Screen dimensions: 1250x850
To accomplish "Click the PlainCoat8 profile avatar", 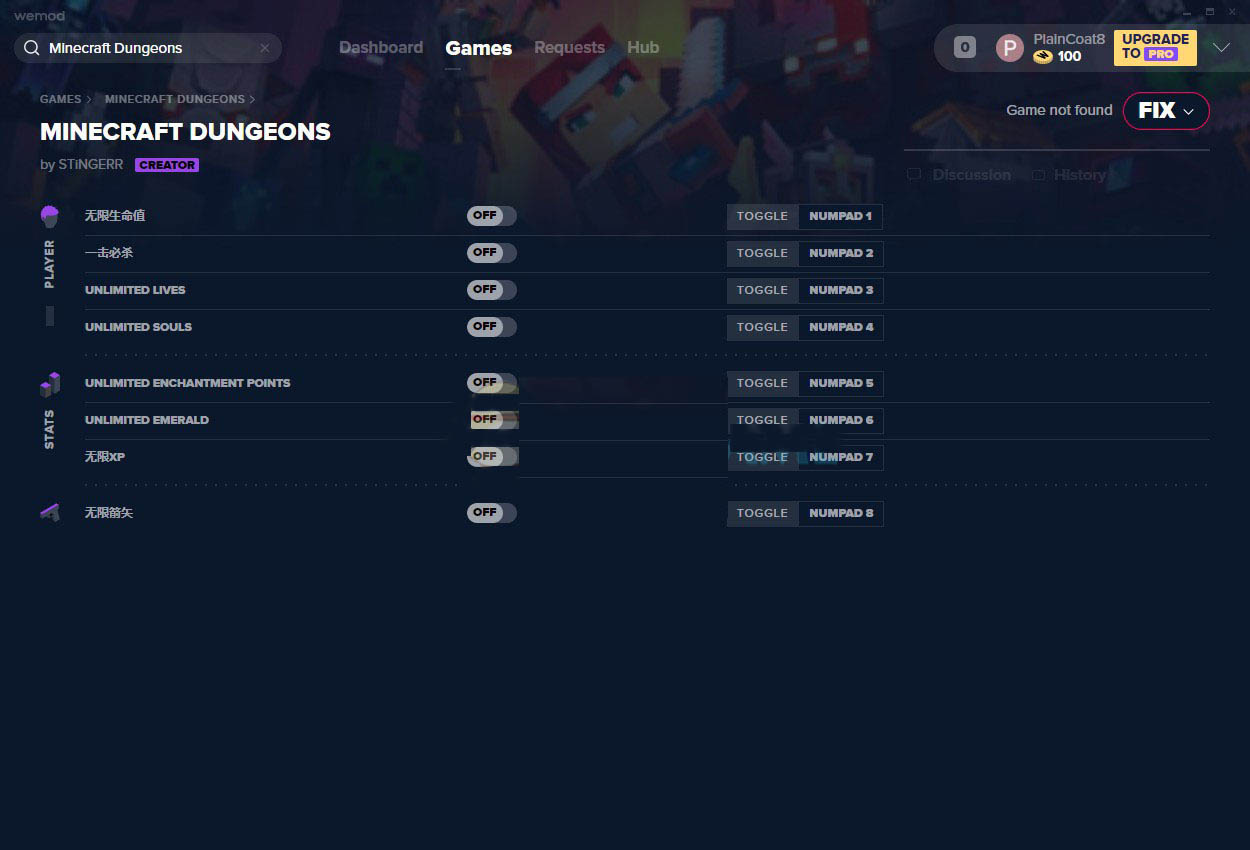I will click(x=1010, y=48).
